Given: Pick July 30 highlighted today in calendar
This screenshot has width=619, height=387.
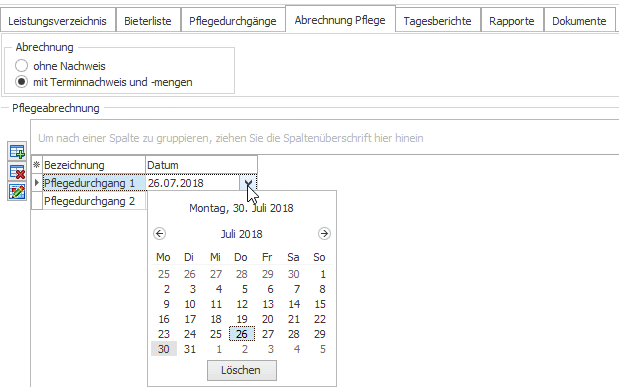Looking at the screenshot, I should [164, 349].
